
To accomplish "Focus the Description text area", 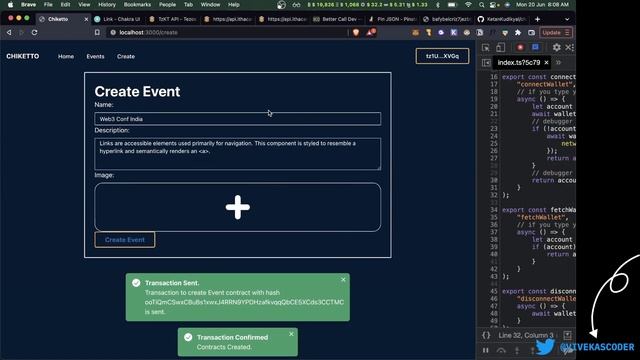I will [x=238, y=154].
